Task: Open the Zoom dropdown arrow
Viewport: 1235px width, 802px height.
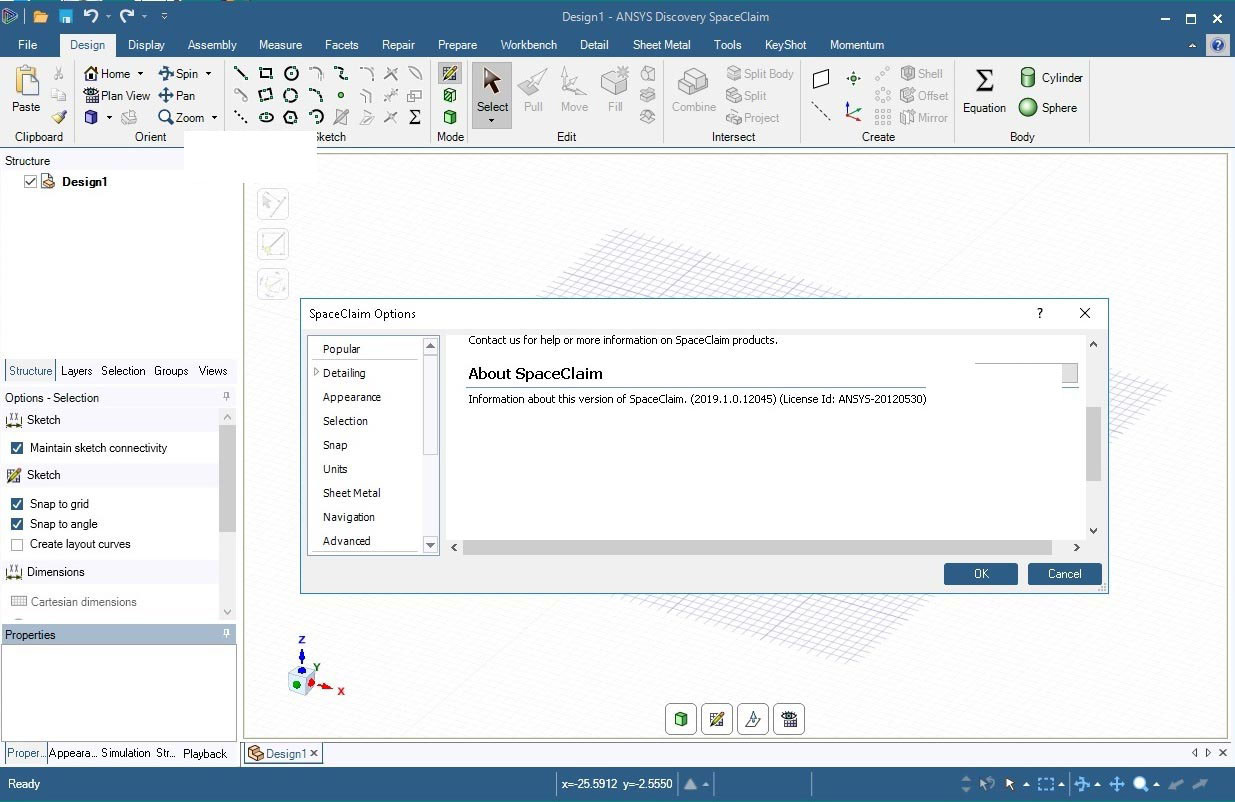Action: point(214,117)
